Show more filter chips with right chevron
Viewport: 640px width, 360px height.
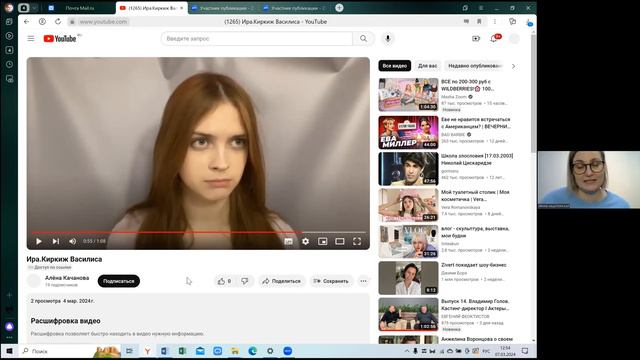pos(513,66)
